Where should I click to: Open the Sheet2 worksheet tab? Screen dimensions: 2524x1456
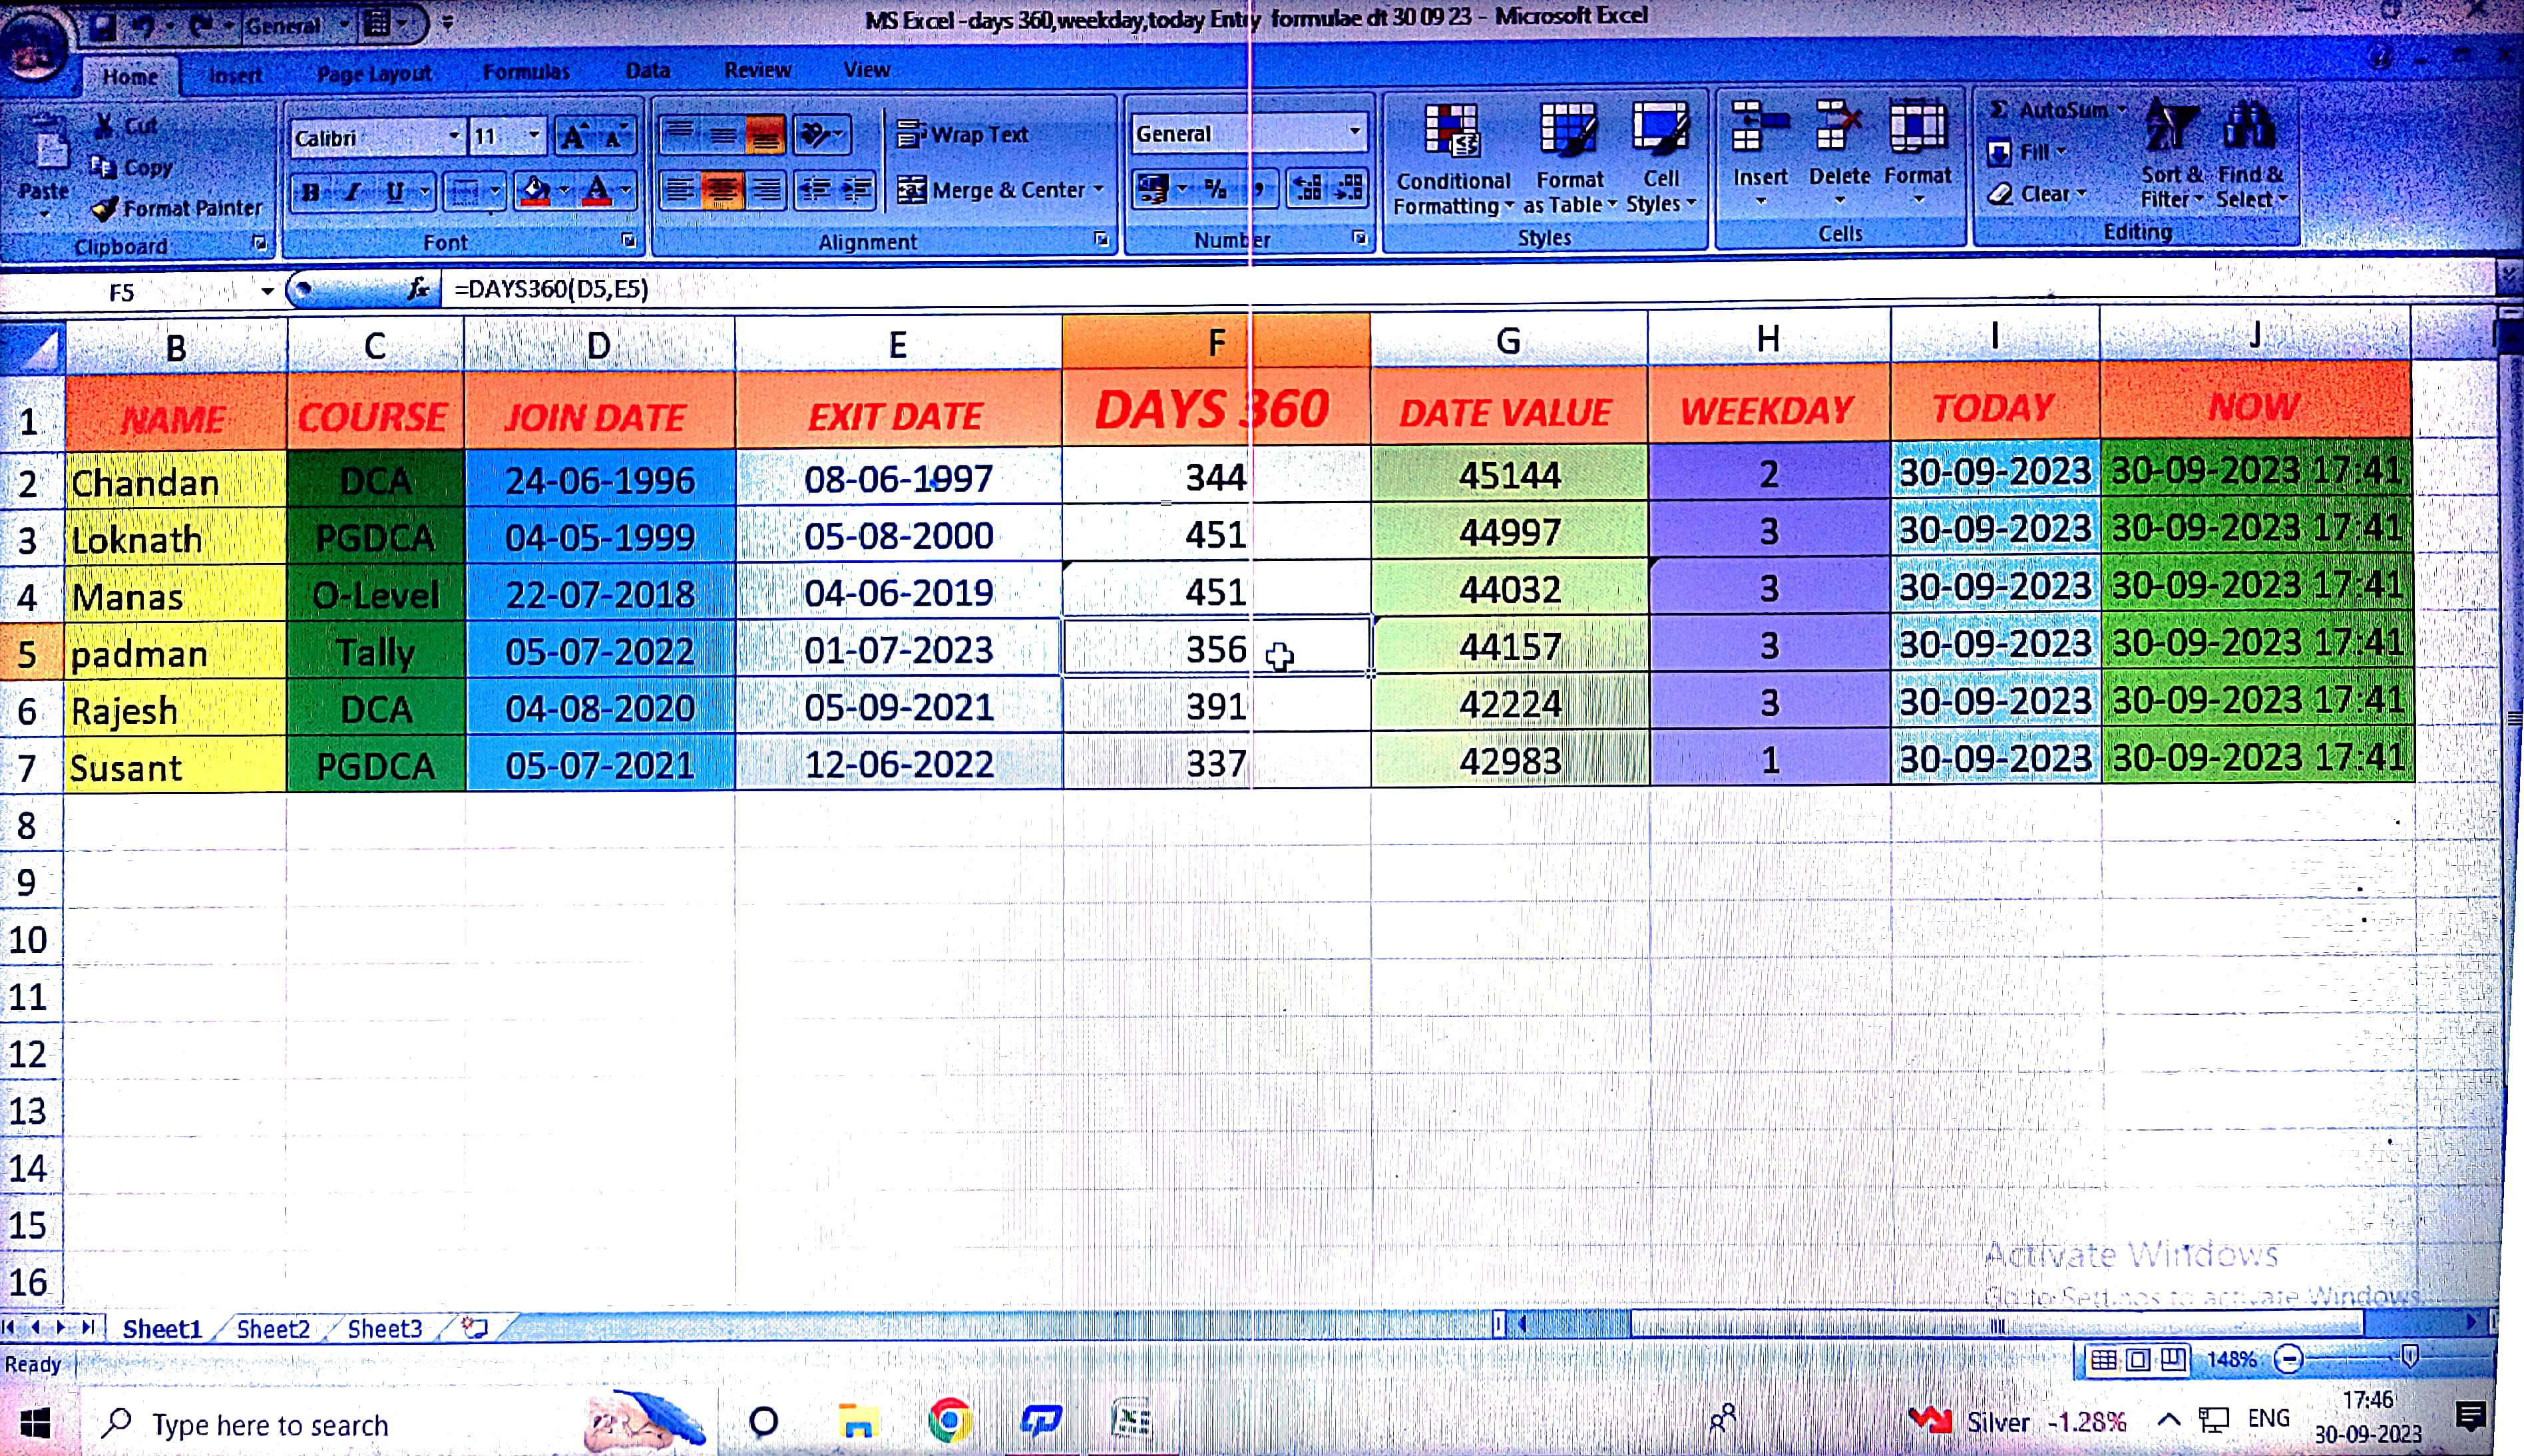click(x=273, y=1329)
